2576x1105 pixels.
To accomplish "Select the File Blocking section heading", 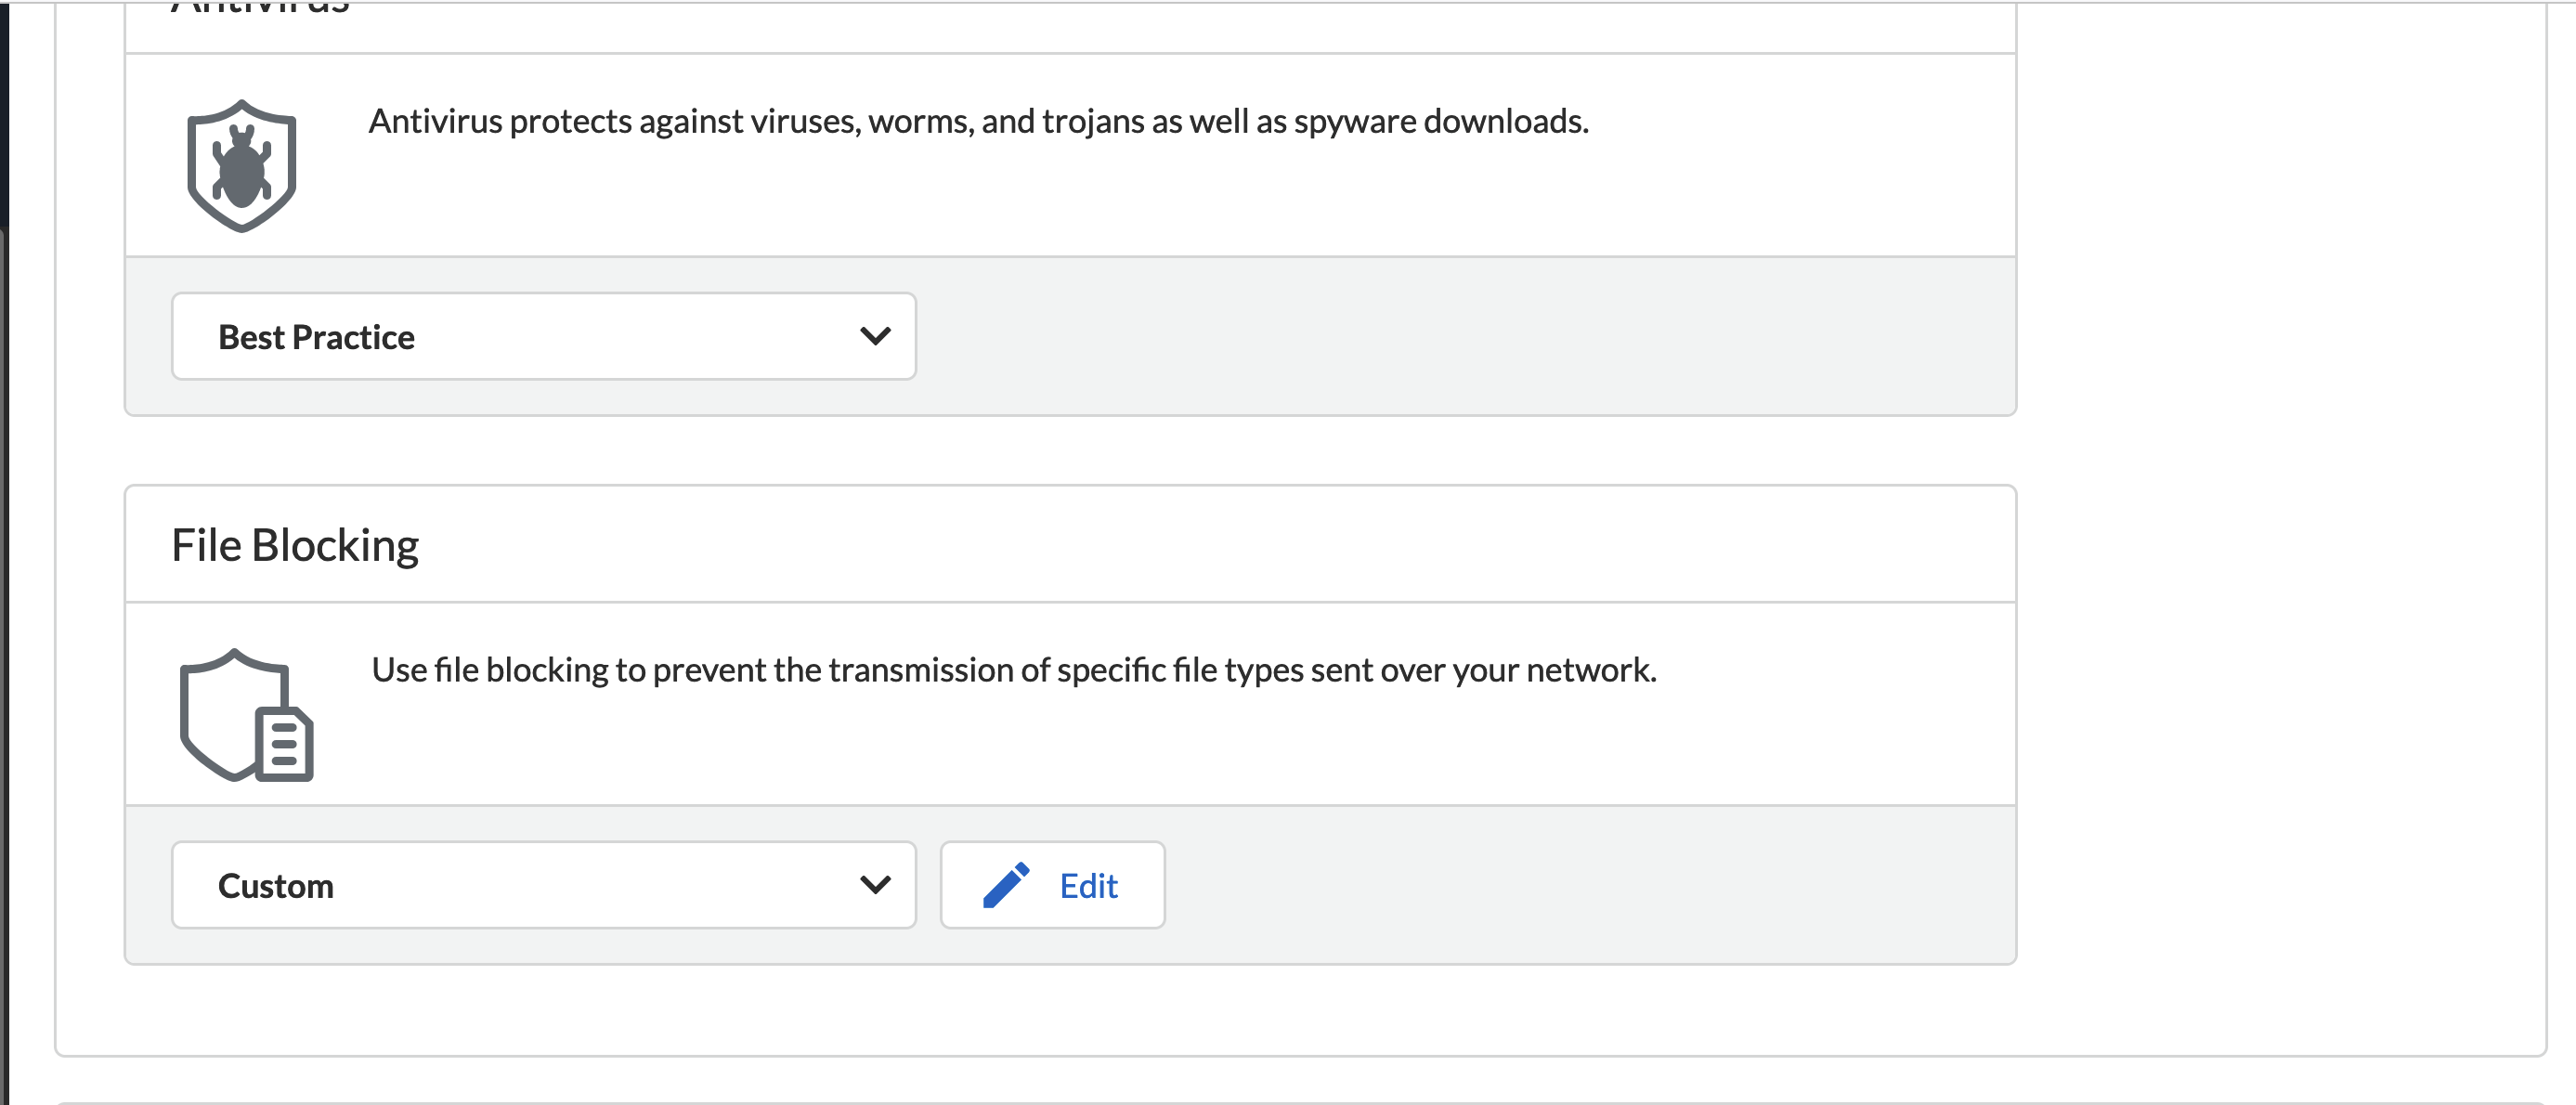I will 295,546.
